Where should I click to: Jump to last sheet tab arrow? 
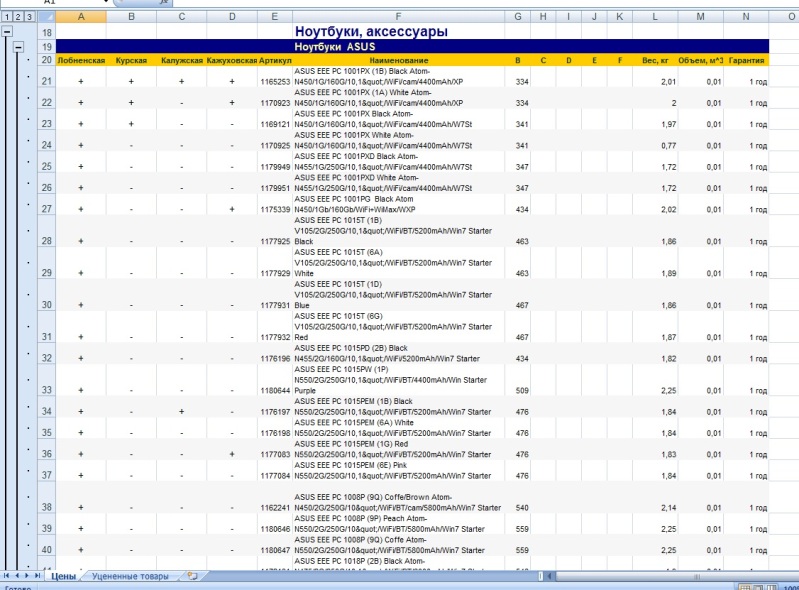coord(37,575)
